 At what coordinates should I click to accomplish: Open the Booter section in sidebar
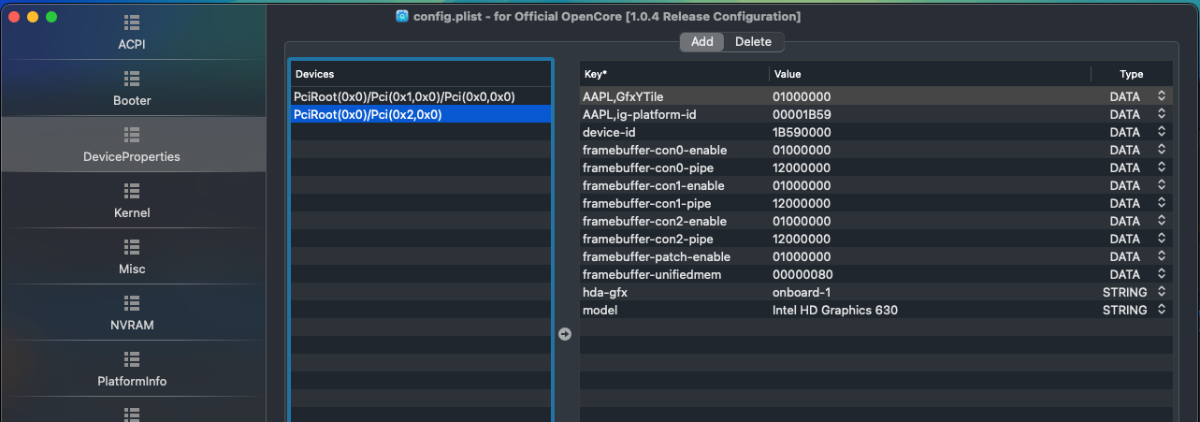click(133, 89)
